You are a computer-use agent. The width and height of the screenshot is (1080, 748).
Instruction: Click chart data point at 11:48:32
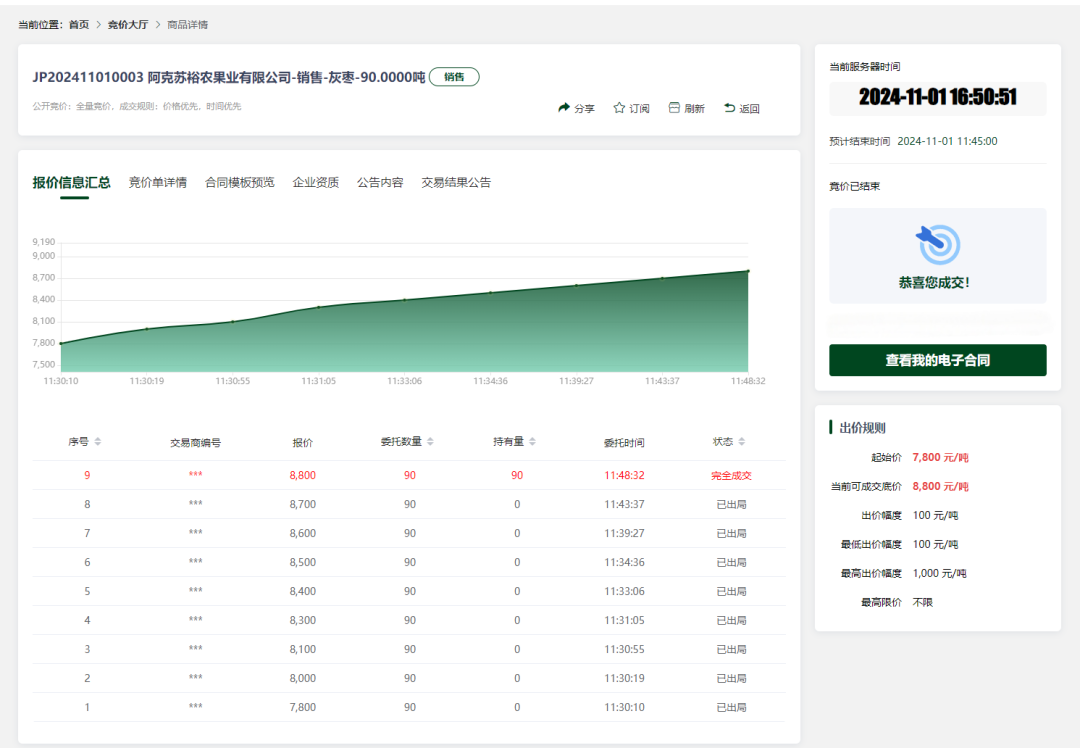coord(748,271)
